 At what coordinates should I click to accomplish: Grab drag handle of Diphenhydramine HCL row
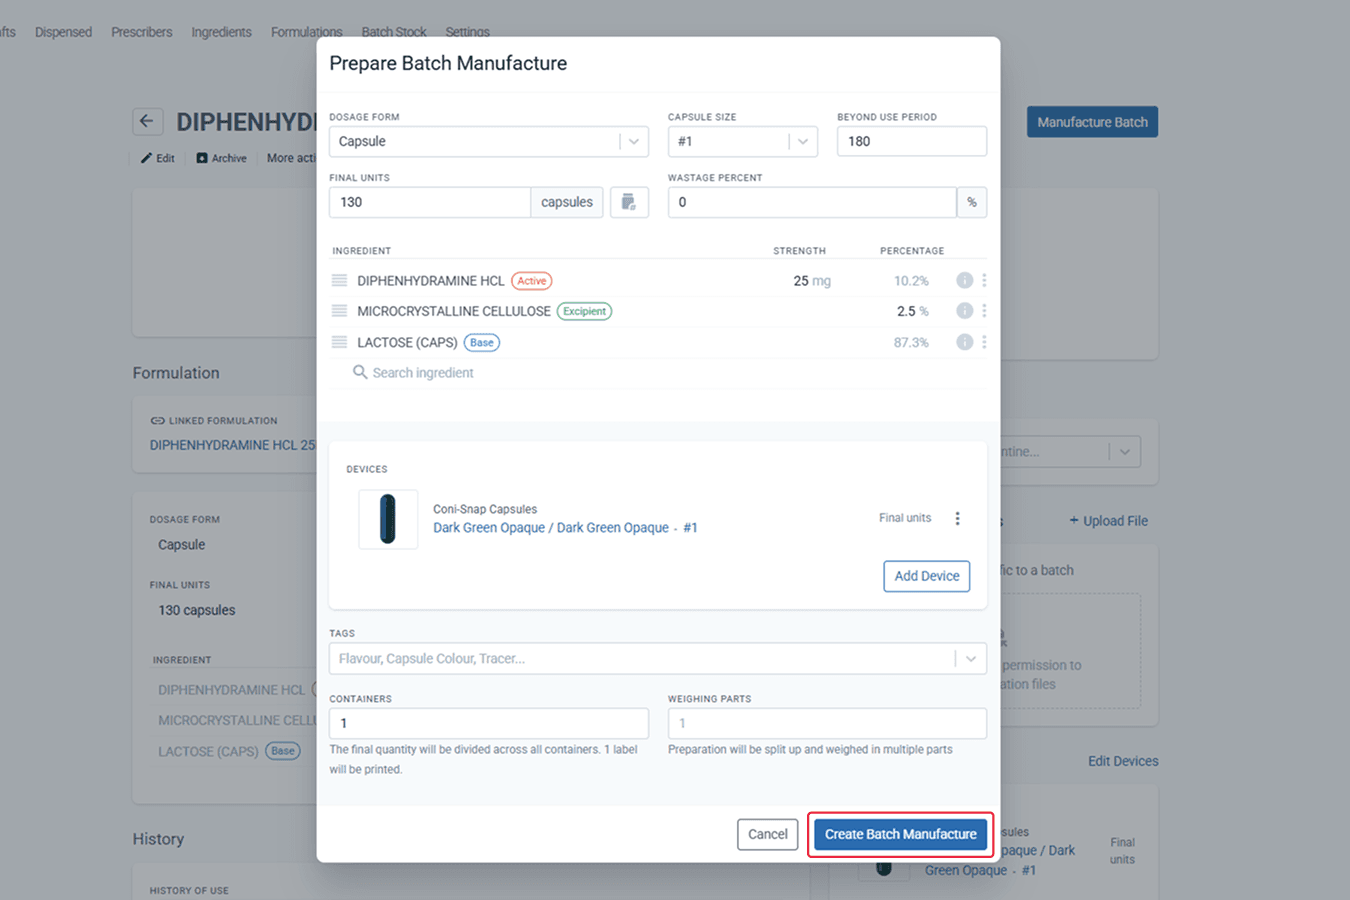point(340,281)
